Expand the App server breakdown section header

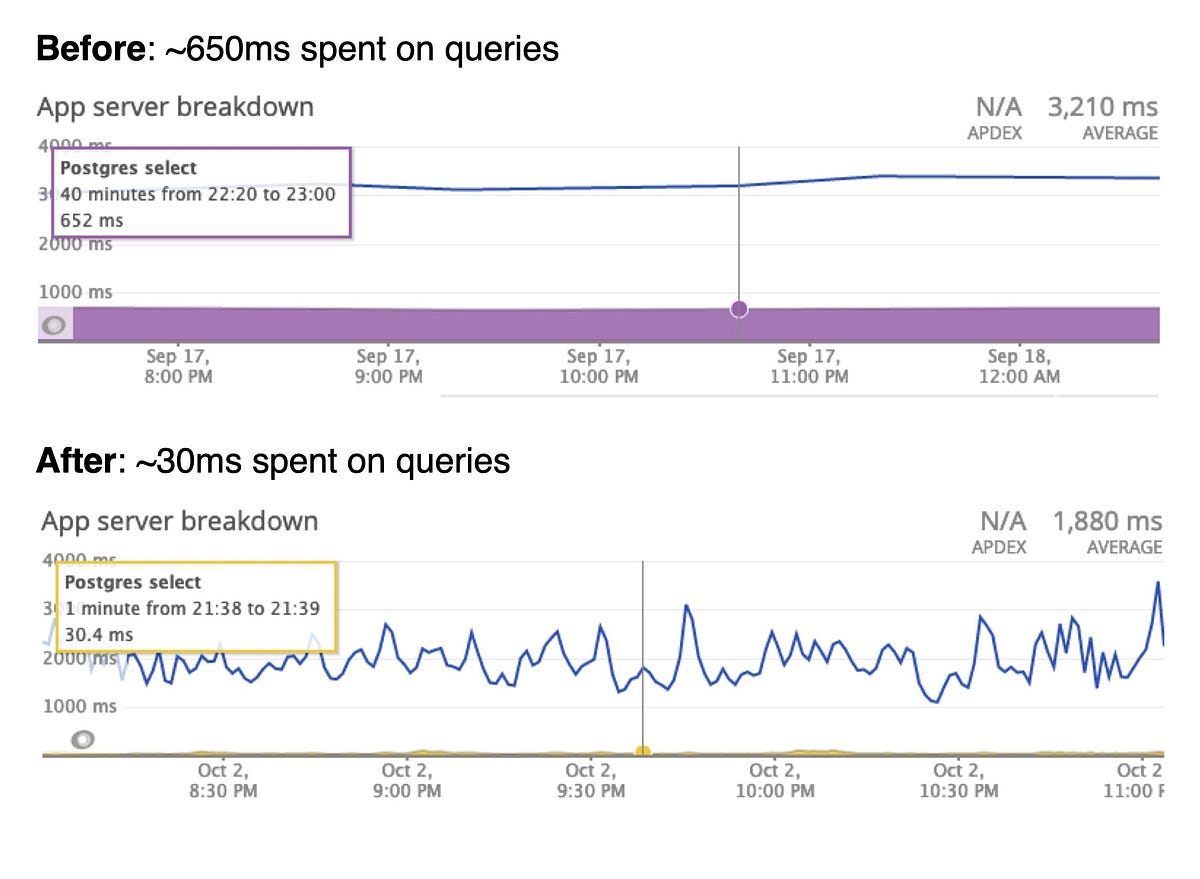click(x=176, y=107)
